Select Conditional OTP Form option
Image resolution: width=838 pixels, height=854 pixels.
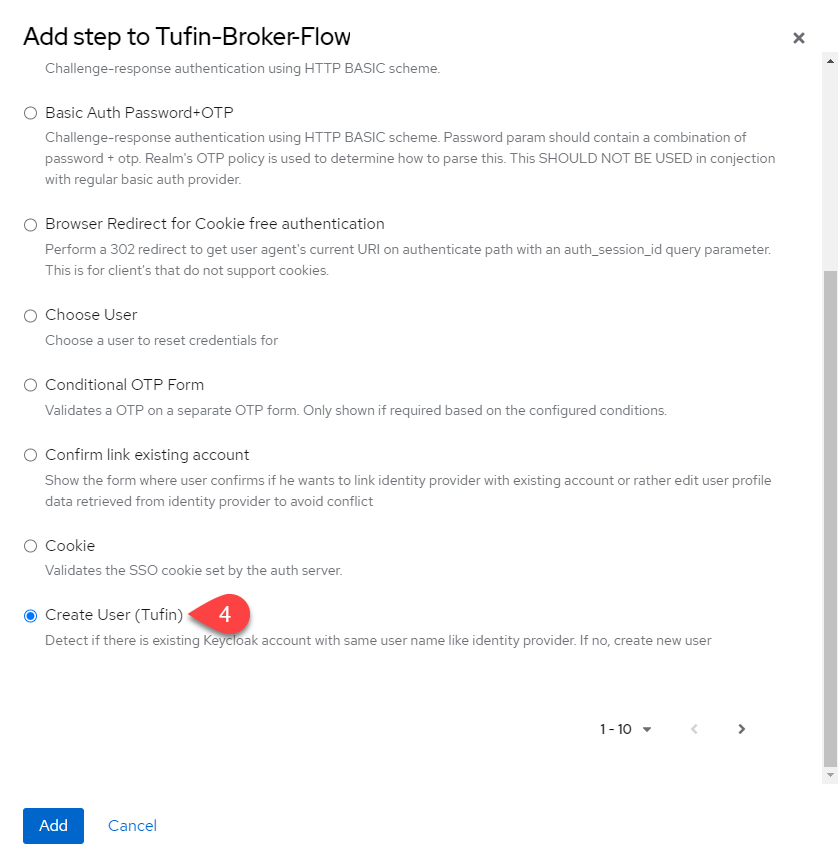click(30, 385)
